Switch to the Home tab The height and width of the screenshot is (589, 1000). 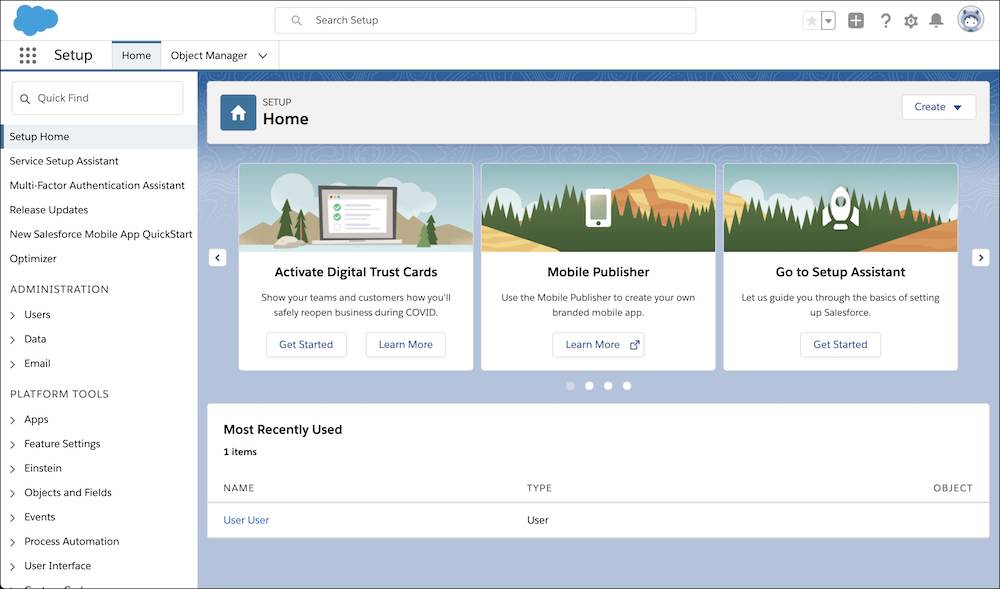coord(136,55)
